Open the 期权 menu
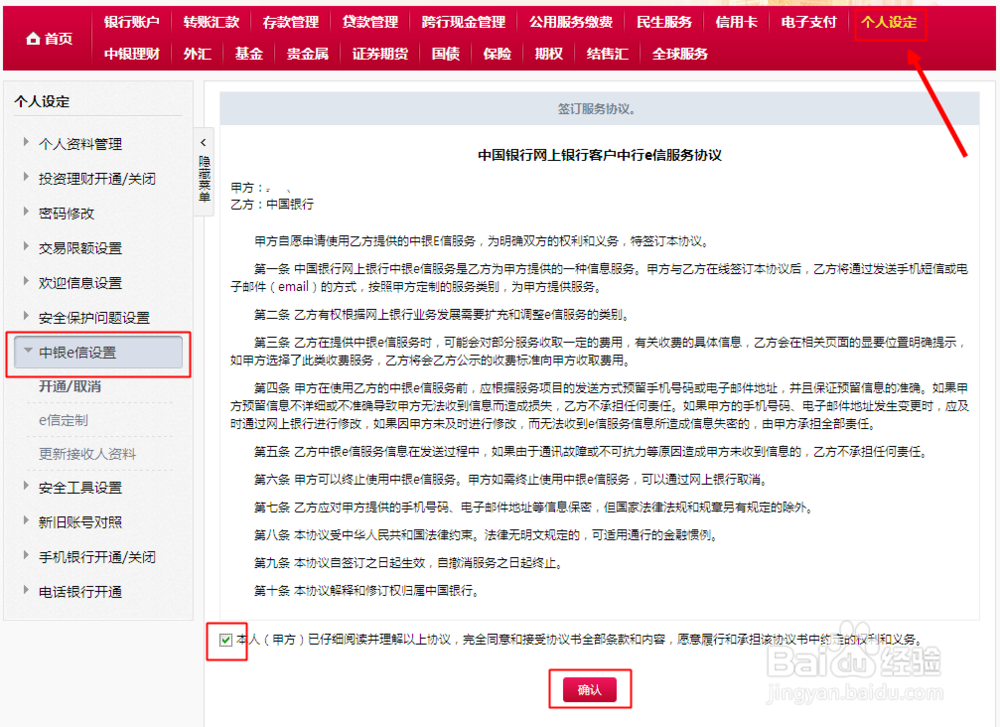Viewport: 1000px width, 727px height. (x=548, y=54)
